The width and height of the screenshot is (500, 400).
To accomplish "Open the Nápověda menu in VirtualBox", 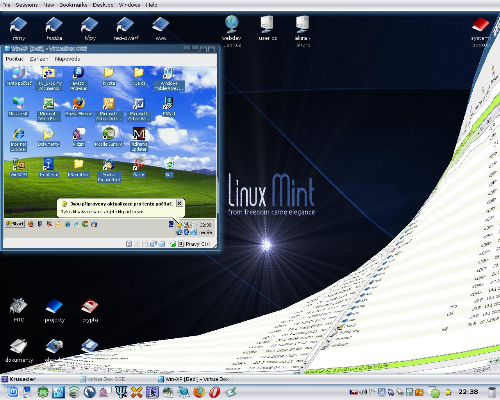I will tap(67, 59).
